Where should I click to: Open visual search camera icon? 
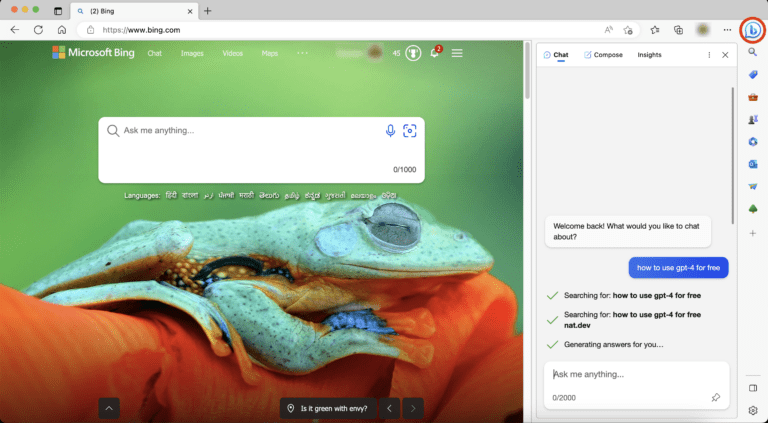409,131
